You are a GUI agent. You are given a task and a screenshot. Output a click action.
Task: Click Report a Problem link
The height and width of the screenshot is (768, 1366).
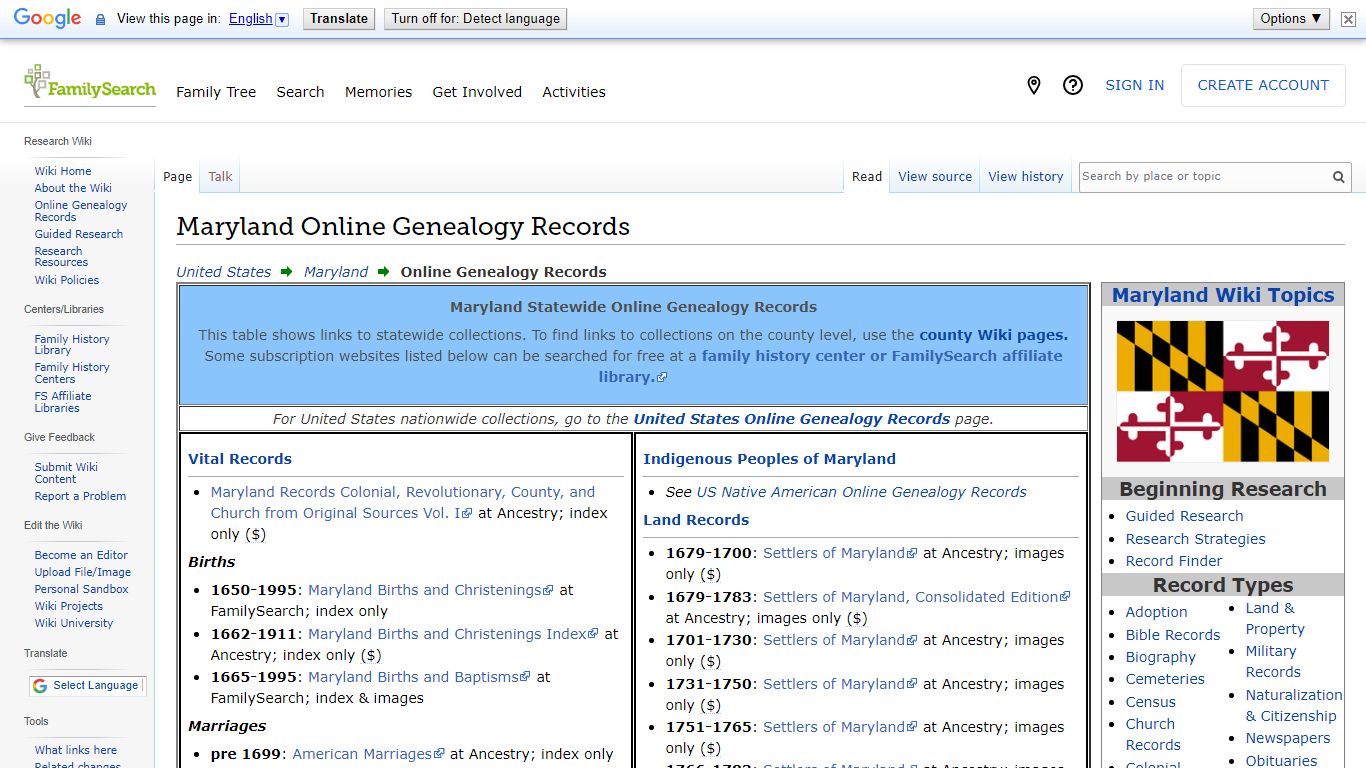tap(80, 496)
